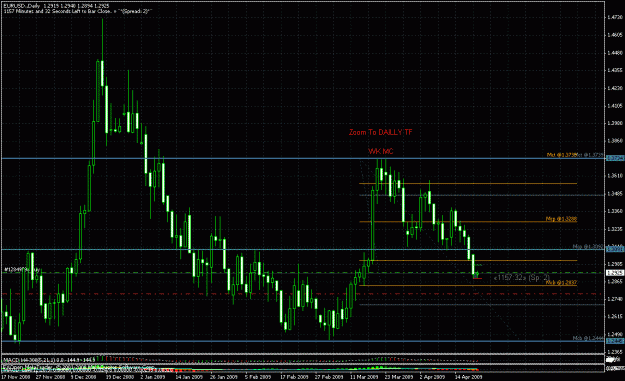Click the '19 Dec 2008' date on the time axis
The image size is (625, 381).
(120, 377)
